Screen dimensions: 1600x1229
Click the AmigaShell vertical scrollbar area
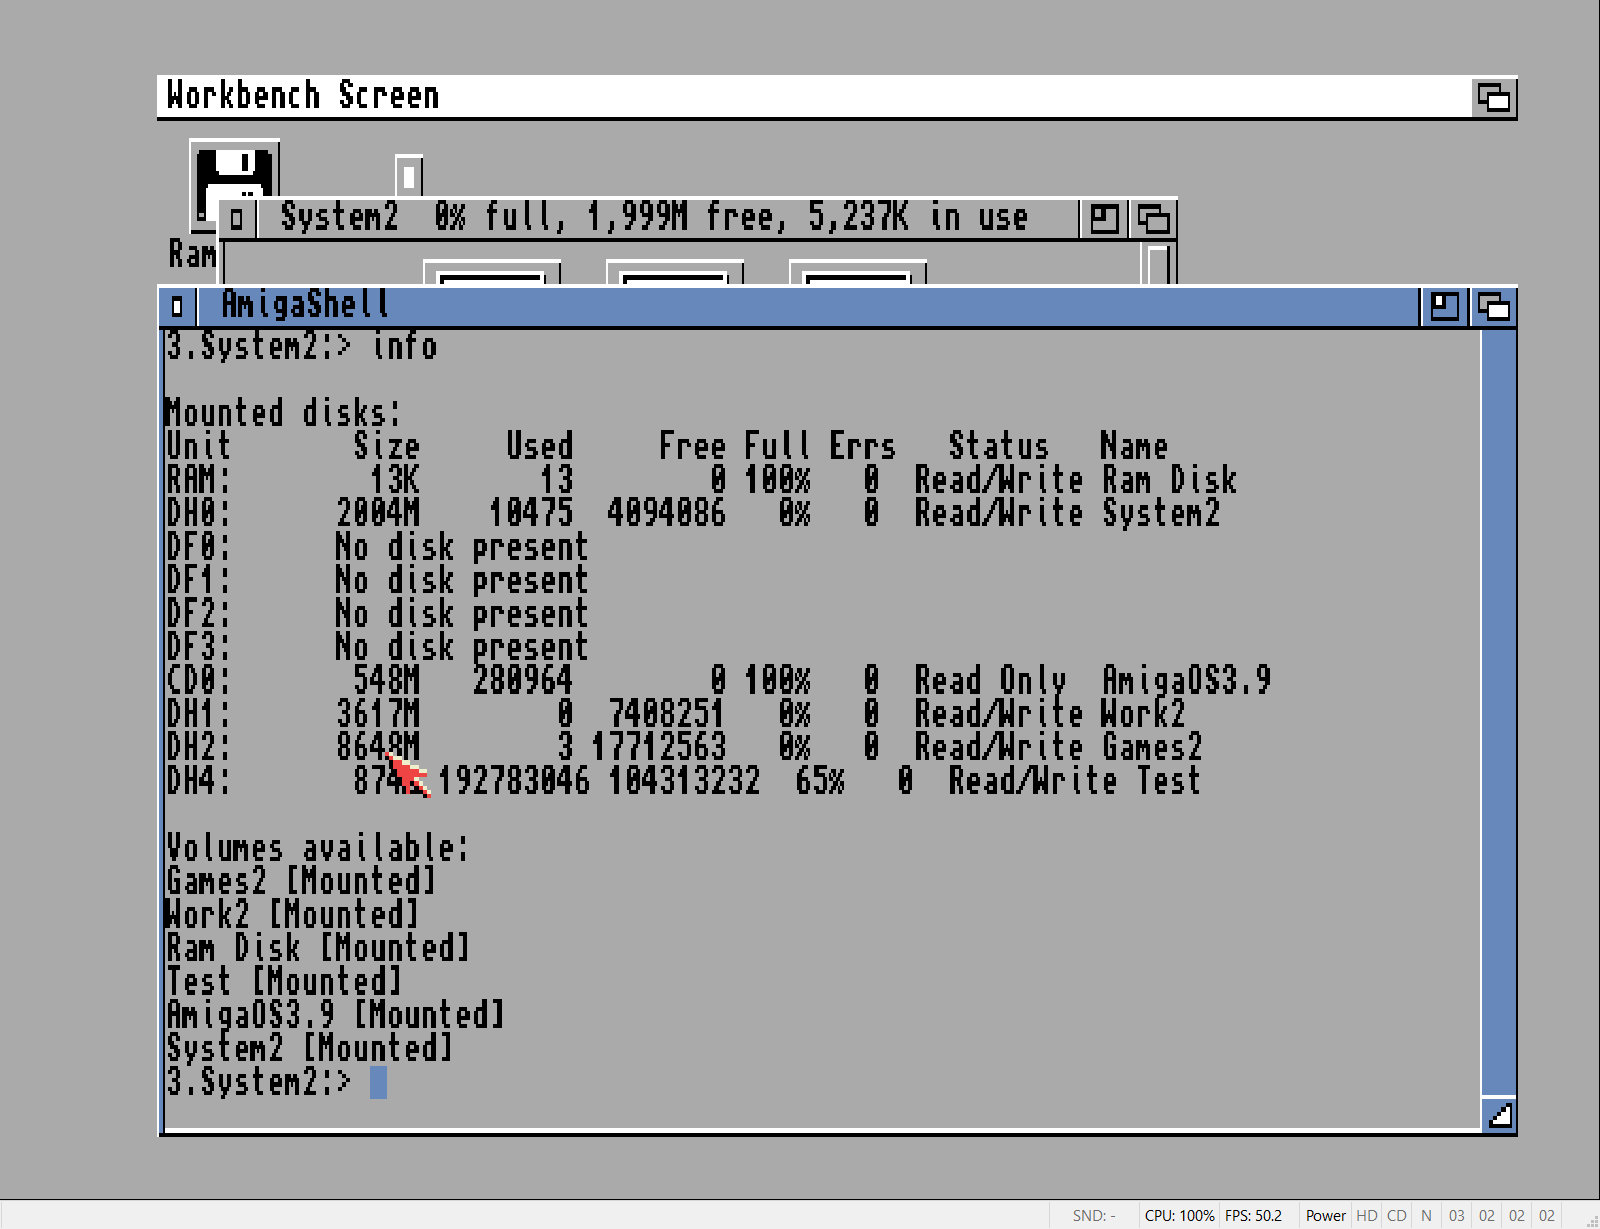click(1499, 712)
